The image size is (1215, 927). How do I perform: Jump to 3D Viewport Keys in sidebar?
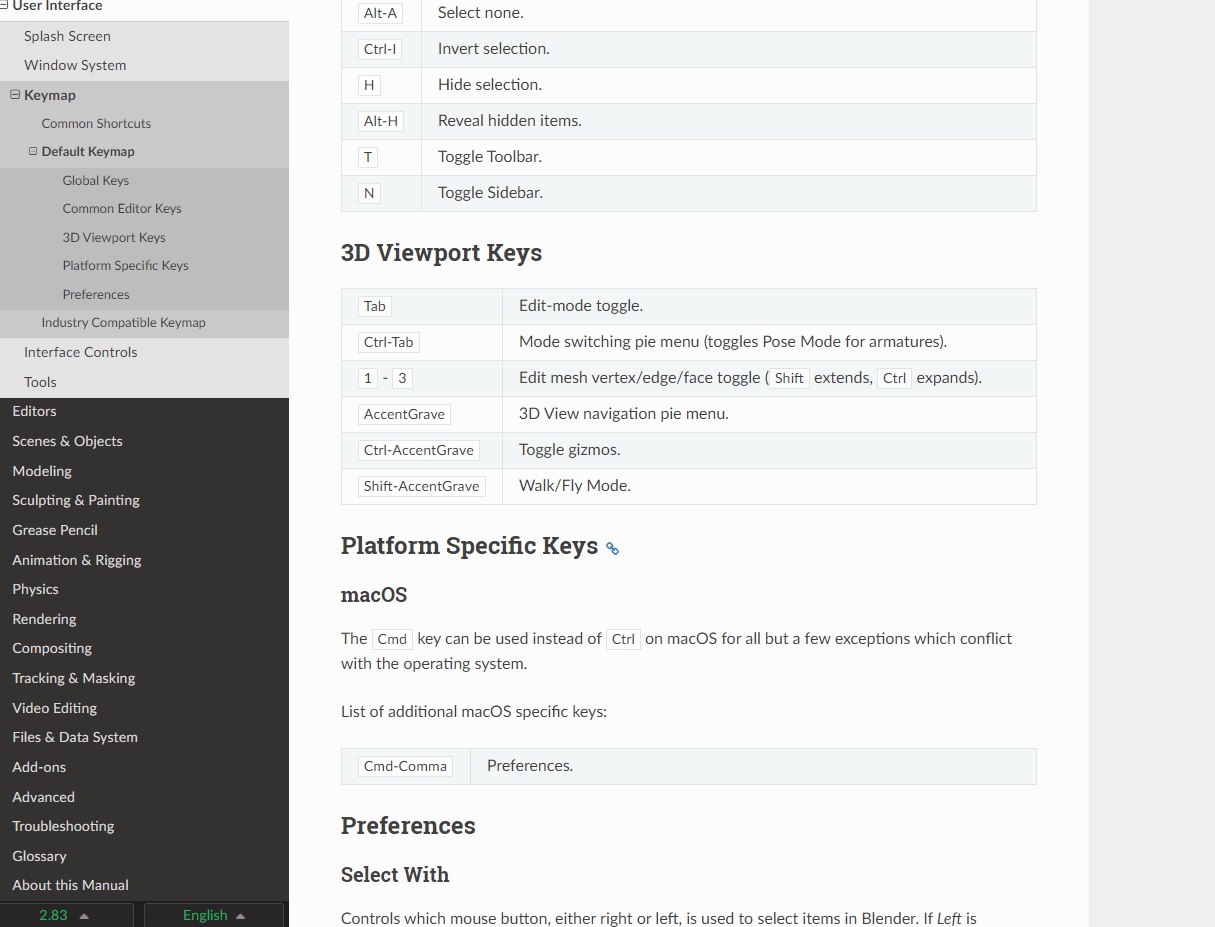click(x=114, y=238)
